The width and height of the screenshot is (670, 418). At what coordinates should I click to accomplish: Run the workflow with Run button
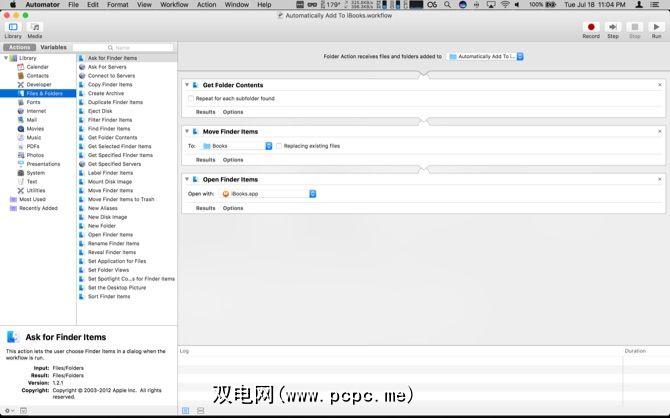(656, 27)
